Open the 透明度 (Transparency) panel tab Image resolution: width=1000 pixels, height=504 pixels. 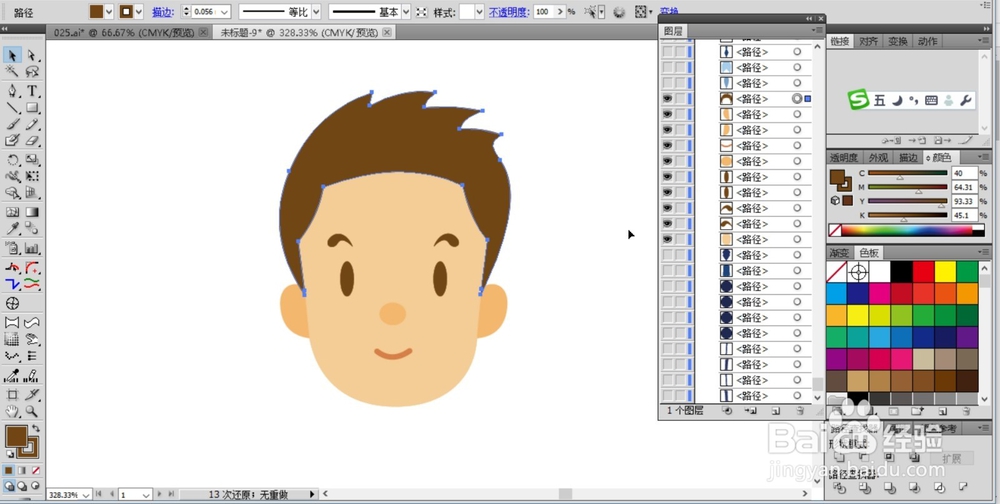click(x=844, y=157)
